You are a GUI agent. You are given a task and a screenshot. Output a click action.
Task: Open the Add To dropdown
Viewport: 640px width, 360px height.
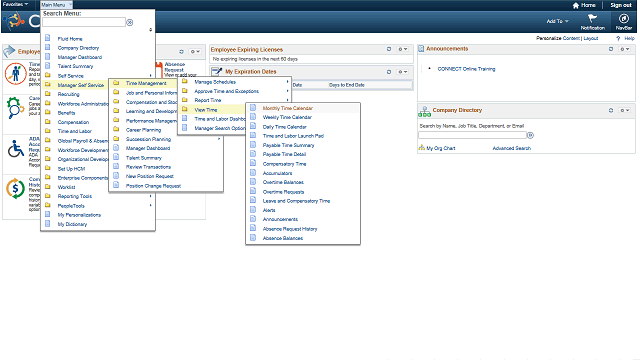click(557, 21)
